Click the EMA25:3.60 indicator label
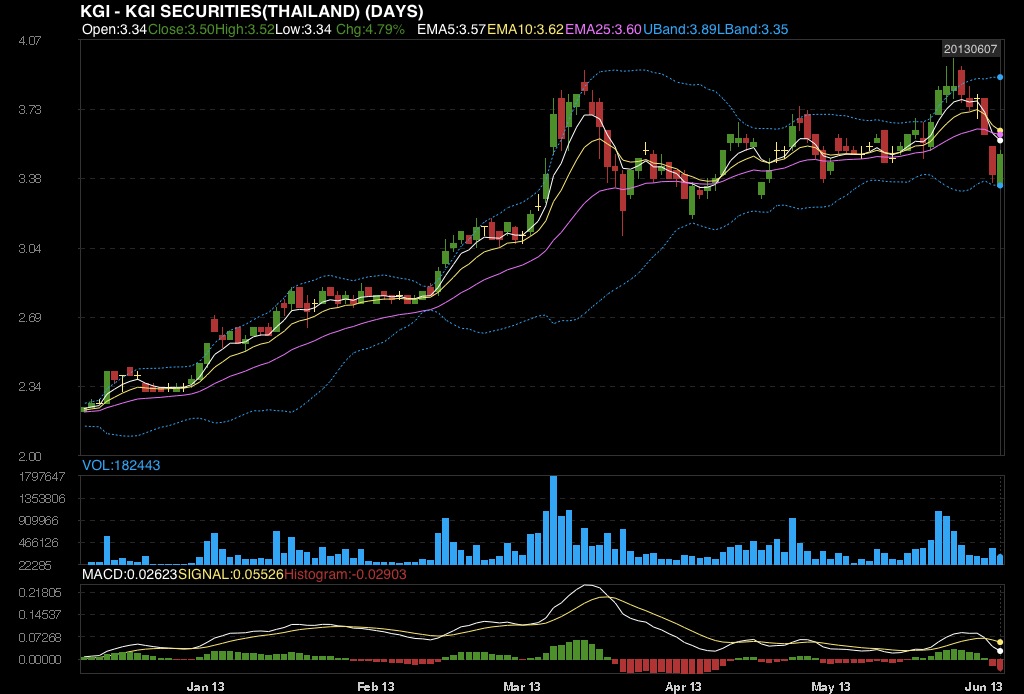Screen dimensions: 1024x694 [x=603, y=29]
